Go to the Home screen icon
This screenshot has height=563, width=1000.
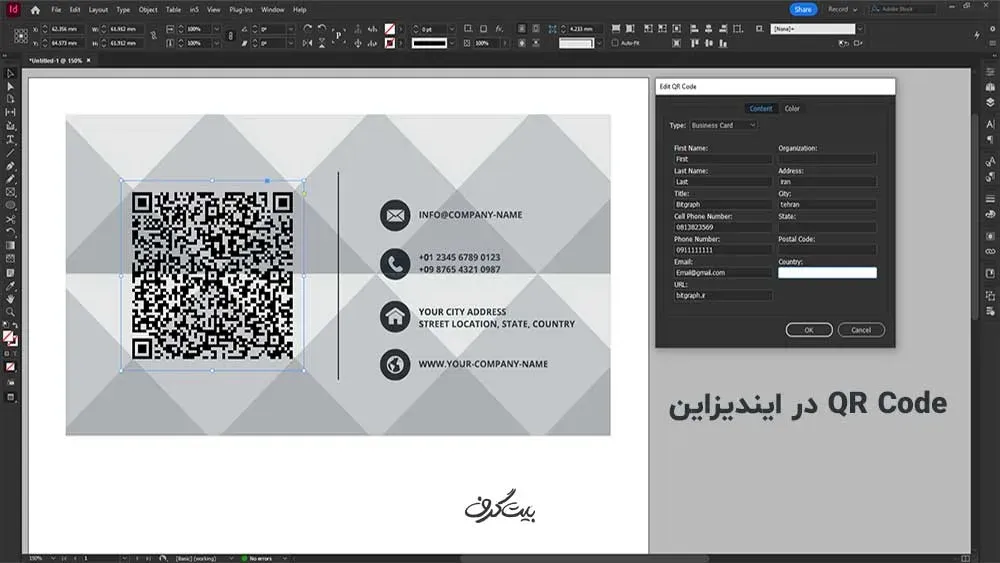point(35,10)
